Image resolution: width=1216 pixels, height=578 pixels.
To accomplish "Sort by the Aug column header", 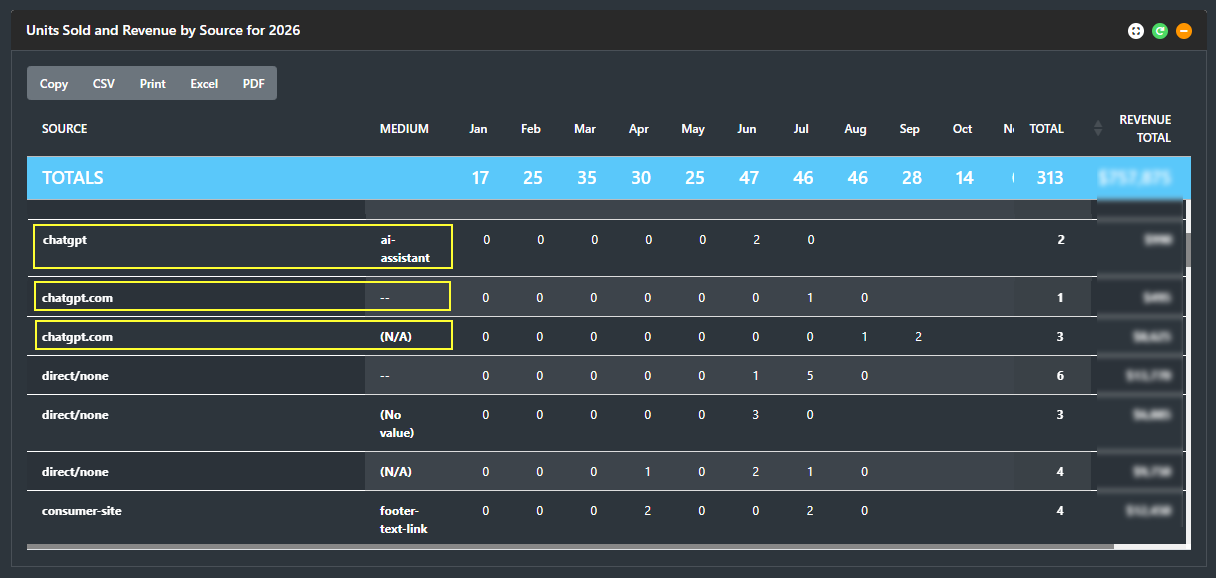I will [855, 129].
